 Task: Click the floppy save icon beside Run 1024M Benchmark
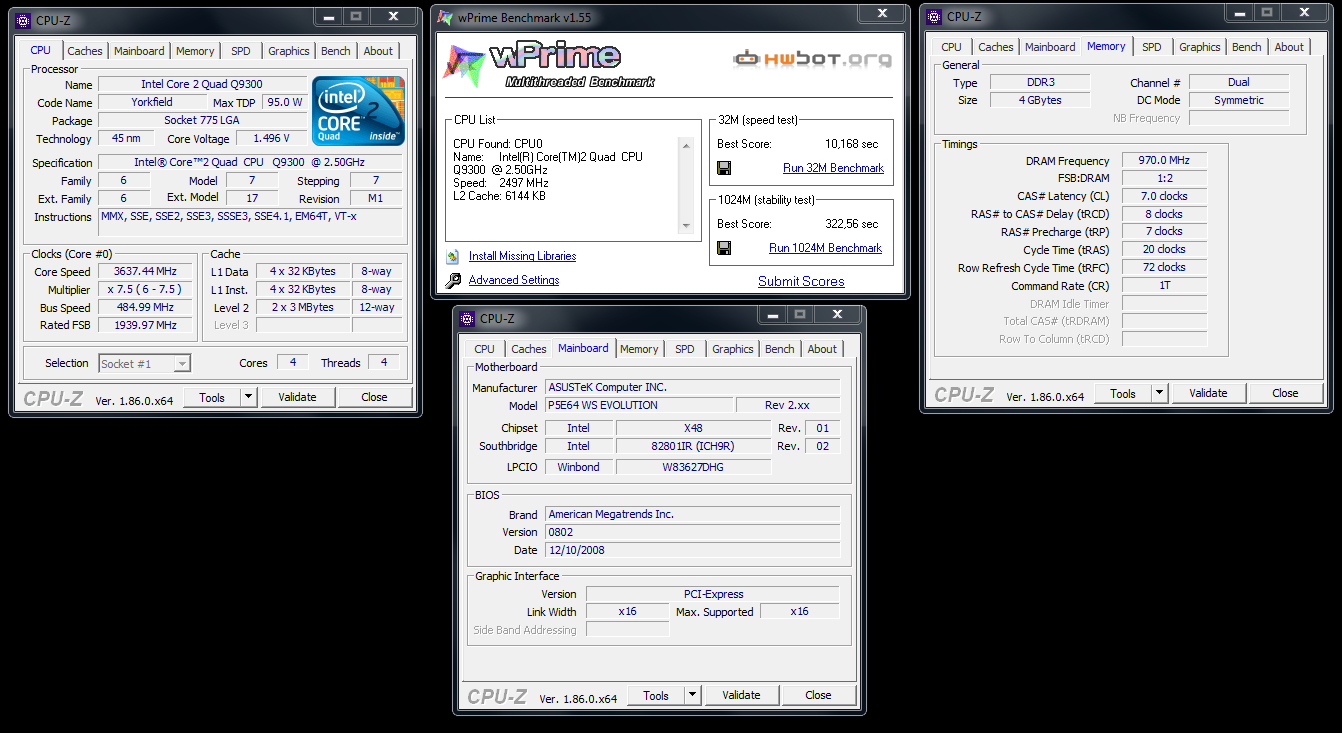tap(725, 248)
